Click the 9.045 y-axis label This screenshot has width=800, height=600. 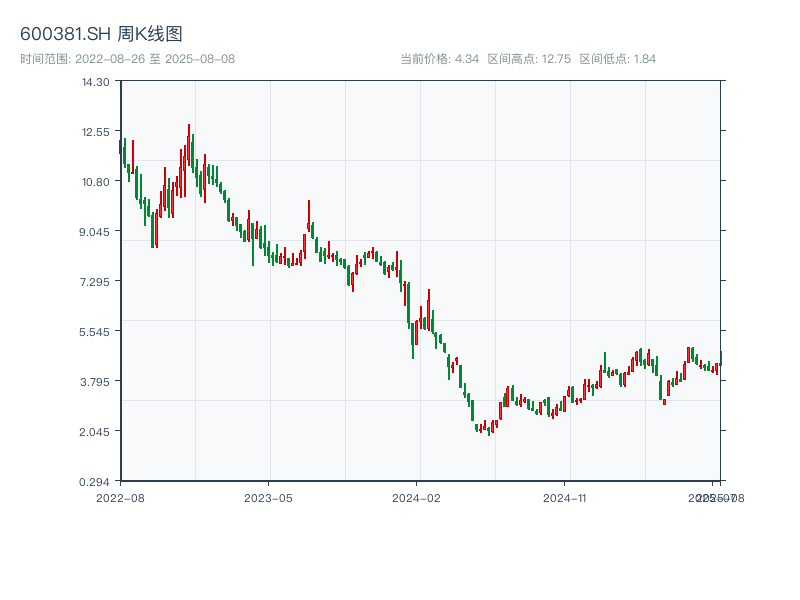95,231
